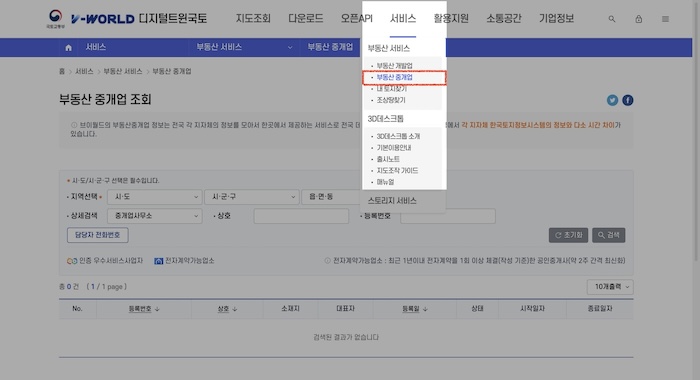Open 활용지원 top menu
Image resolution: width=700 pixels, height=380 pixels.
[x=451, y=18]
